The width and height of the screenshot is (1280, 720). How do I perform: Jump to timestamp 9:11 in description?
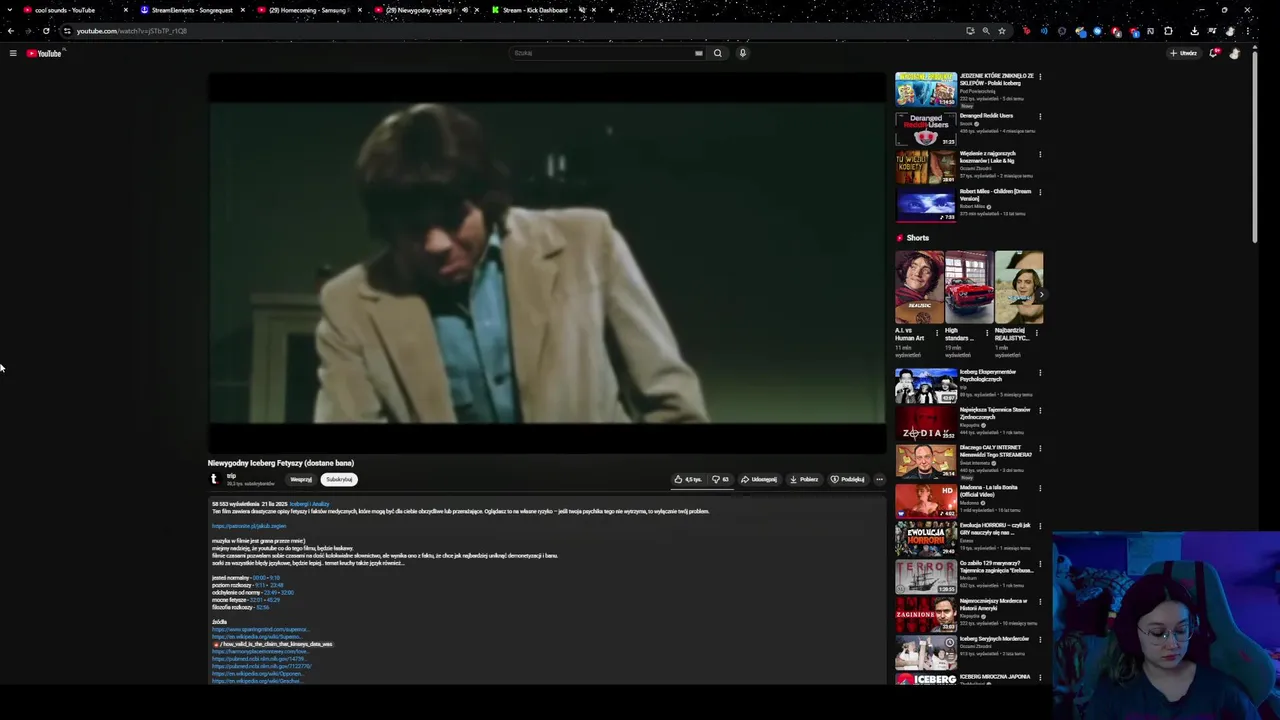click(x=260, y=585)
